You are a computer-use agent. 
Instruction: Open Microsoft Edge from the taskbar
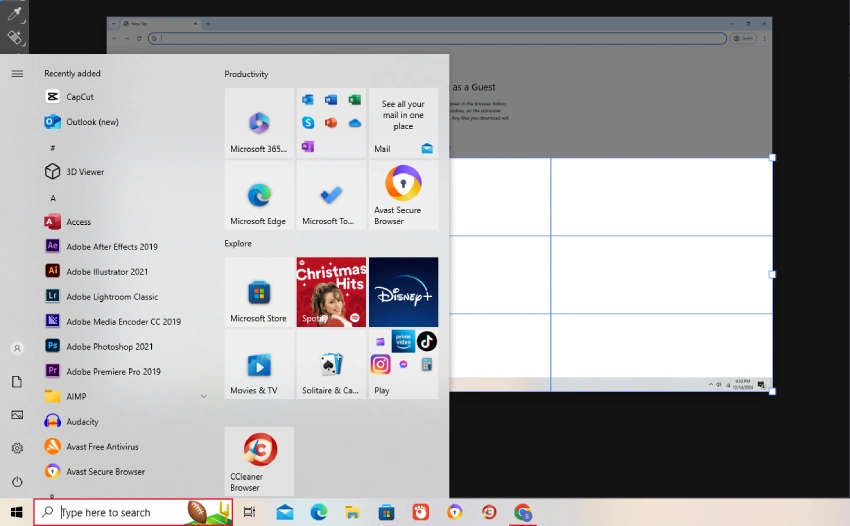319,512
